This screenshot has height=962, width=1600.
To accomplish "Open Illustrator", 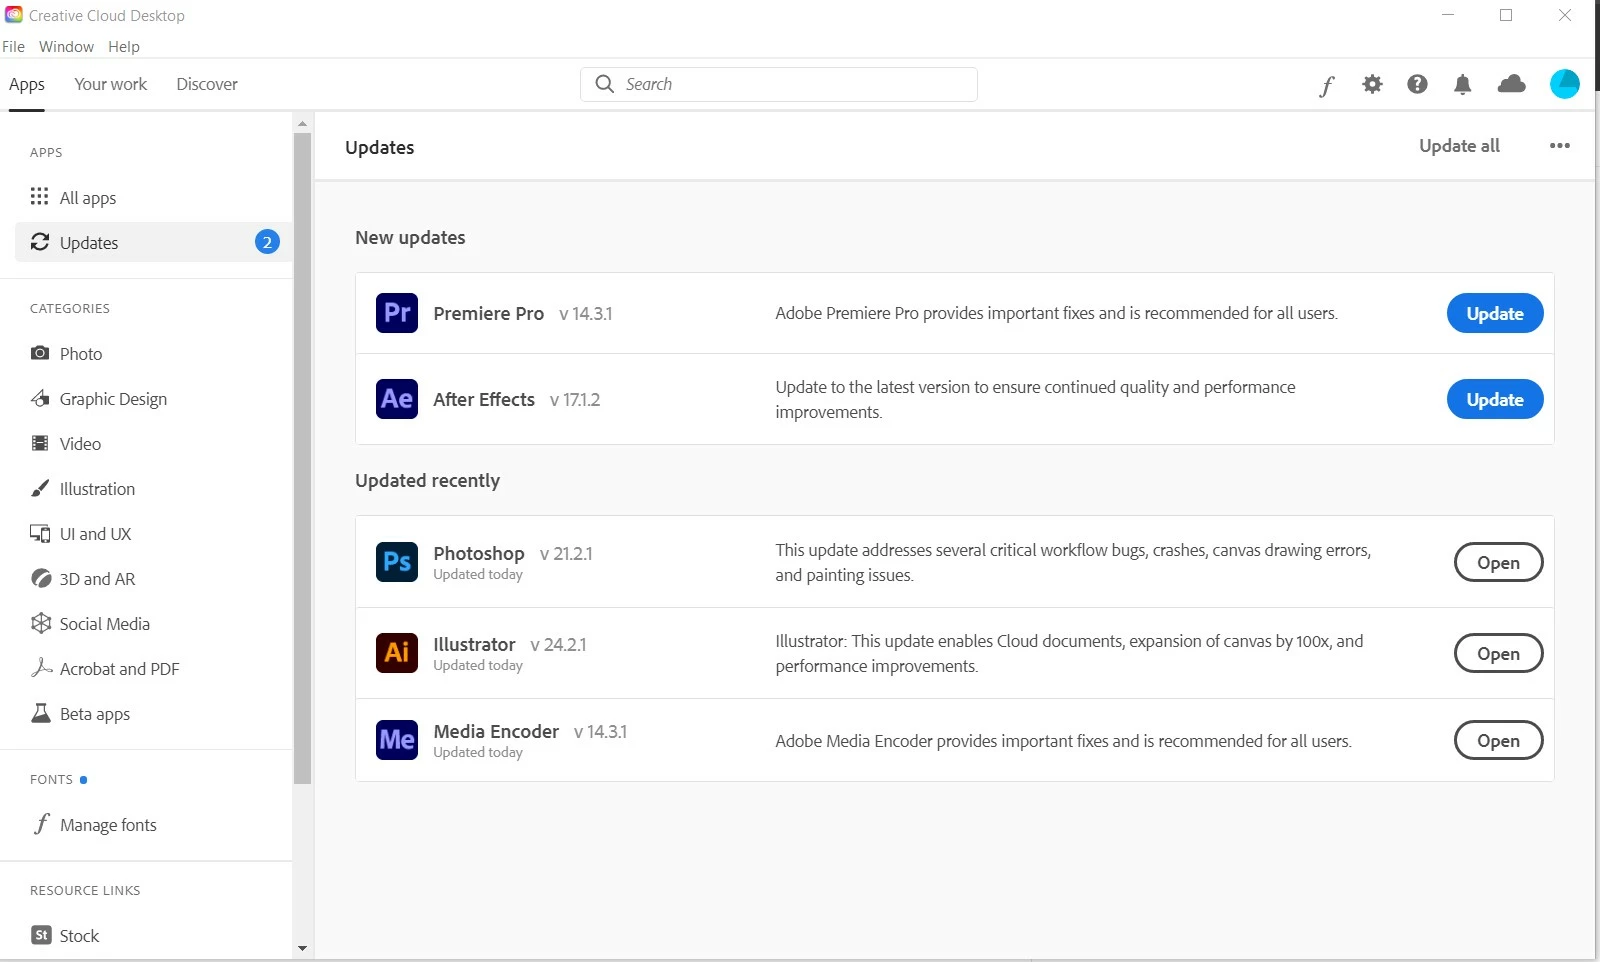I will 1498,653.
